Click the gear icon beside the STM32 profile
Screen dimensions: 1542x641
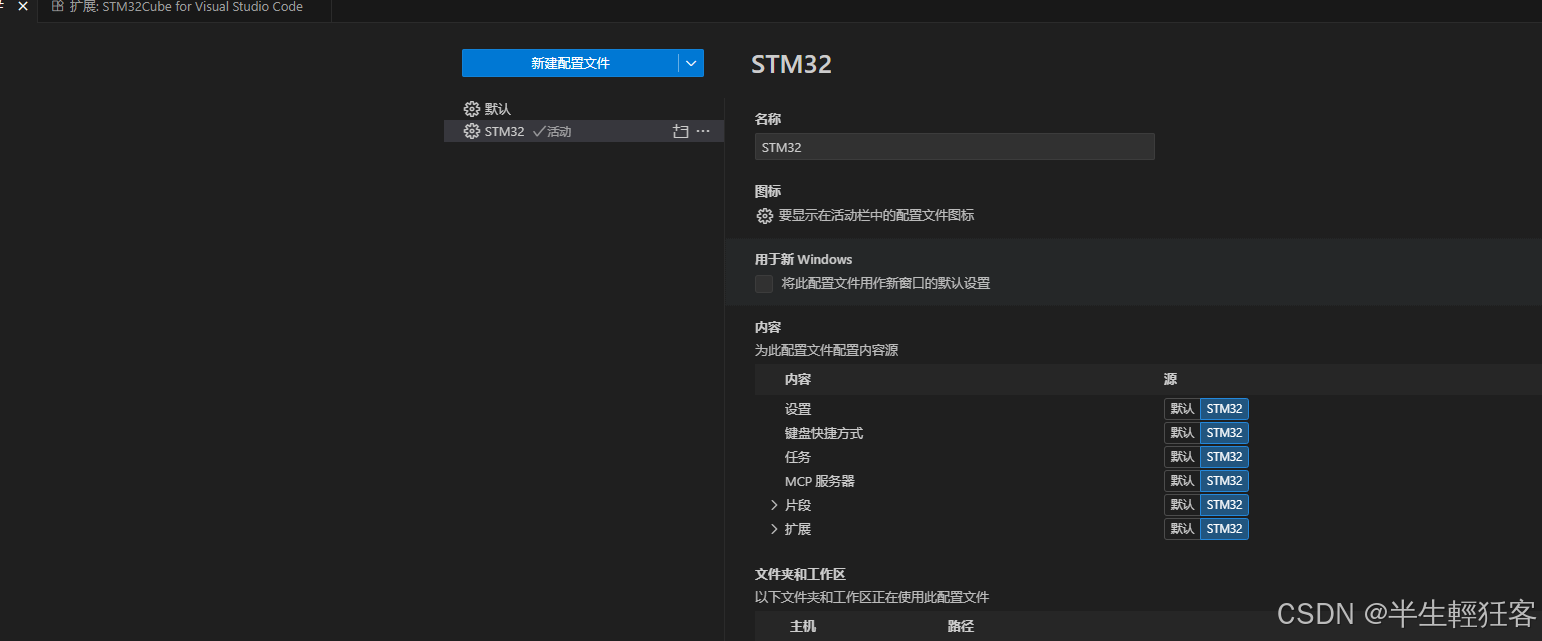pyautogui.click(x=471, y=131)
